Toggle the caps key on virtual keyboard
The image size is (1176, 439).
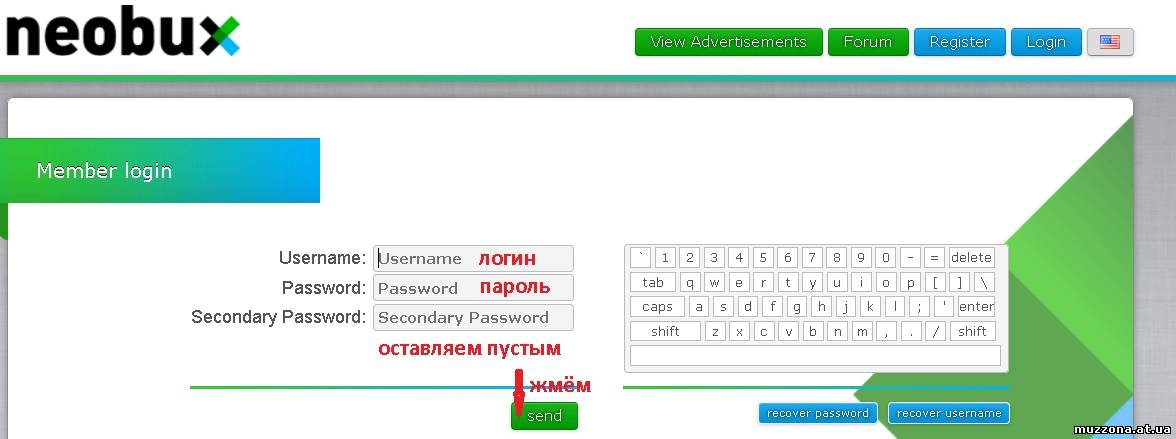coord(658,307)
